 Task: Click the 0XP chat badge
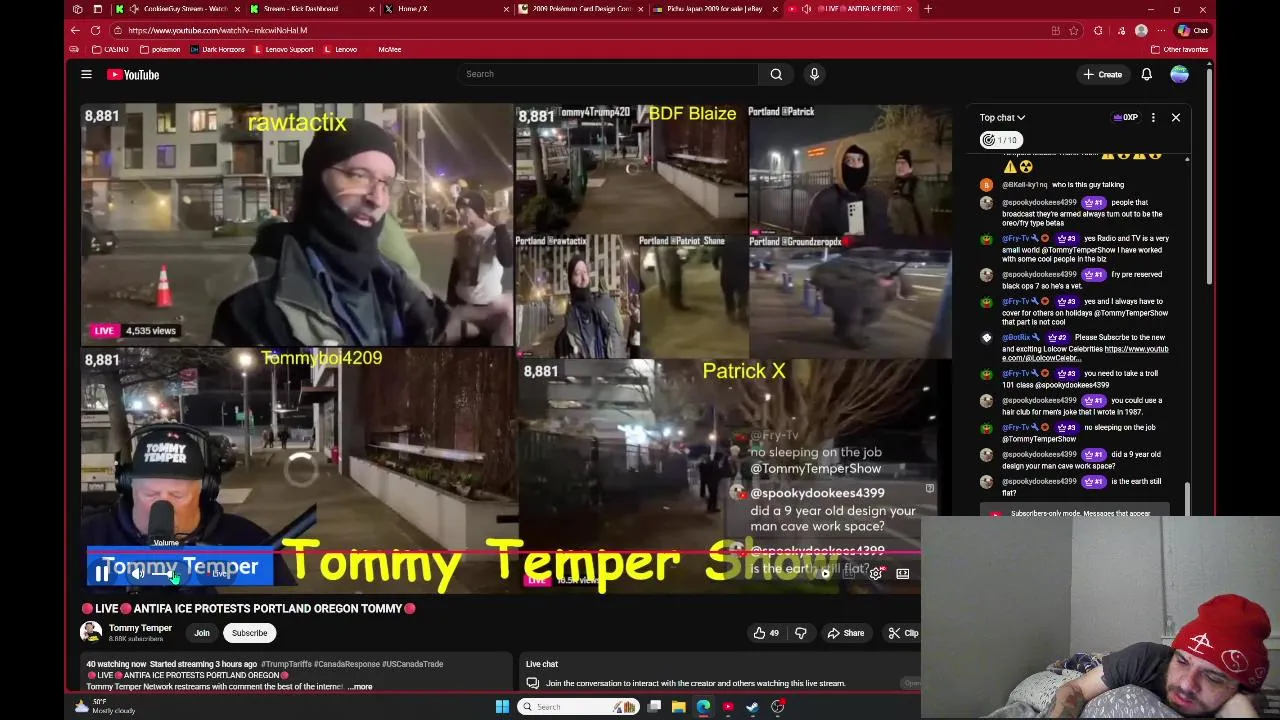(1126, 118)
